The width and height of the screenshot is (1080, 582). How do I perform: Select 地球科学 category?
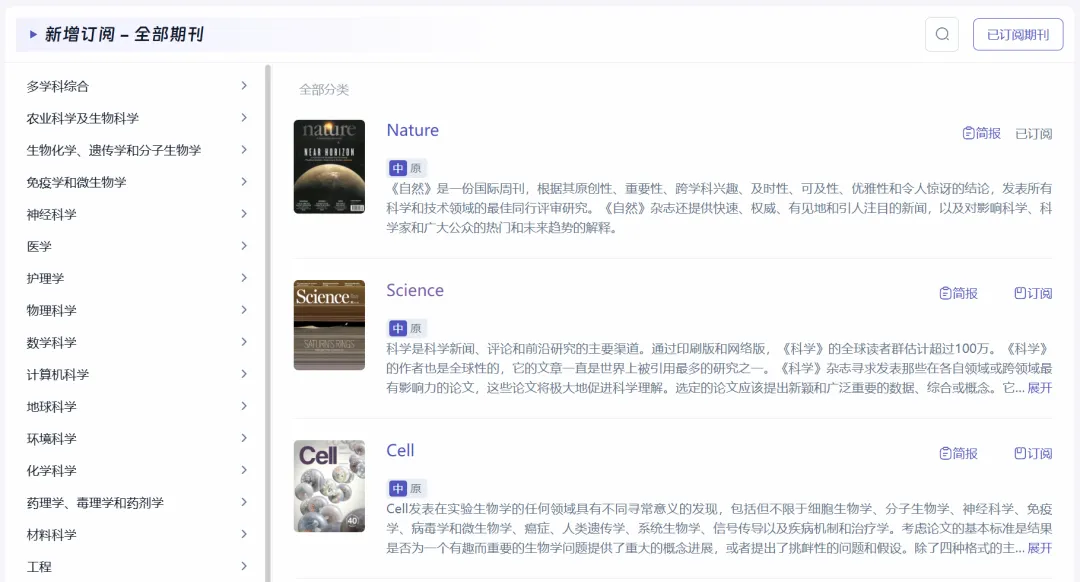[52, 406]
